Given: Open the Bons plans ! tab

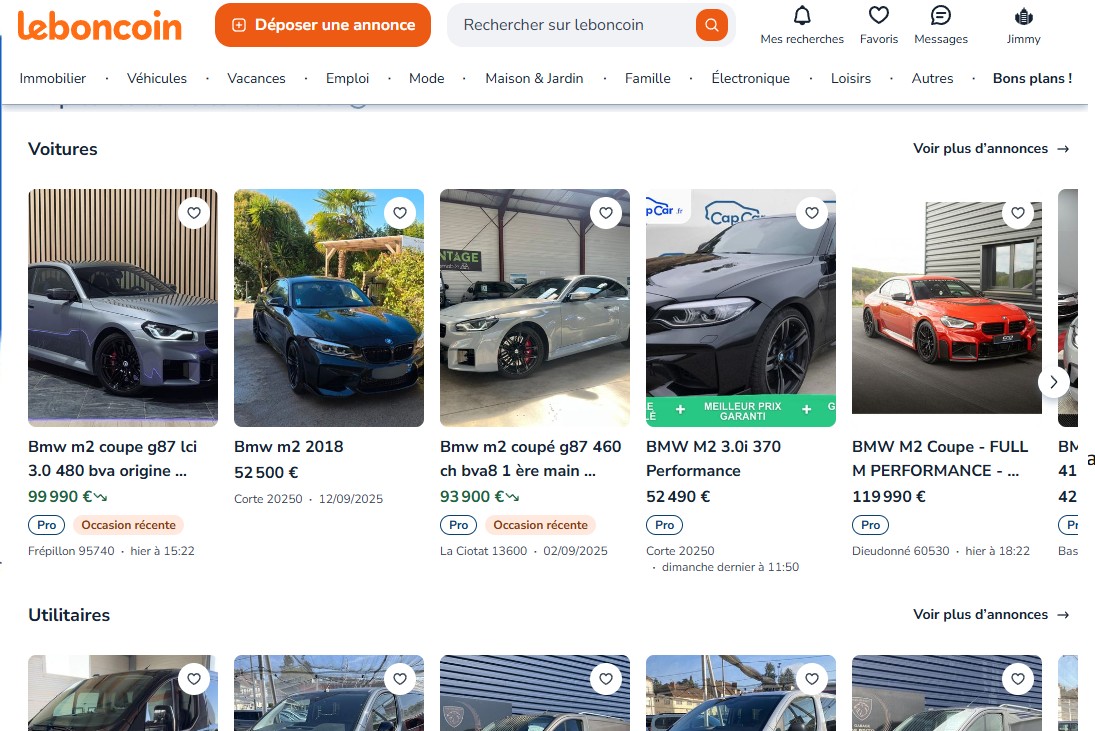Looking at the screenshot, I should tap(1032, 78).
